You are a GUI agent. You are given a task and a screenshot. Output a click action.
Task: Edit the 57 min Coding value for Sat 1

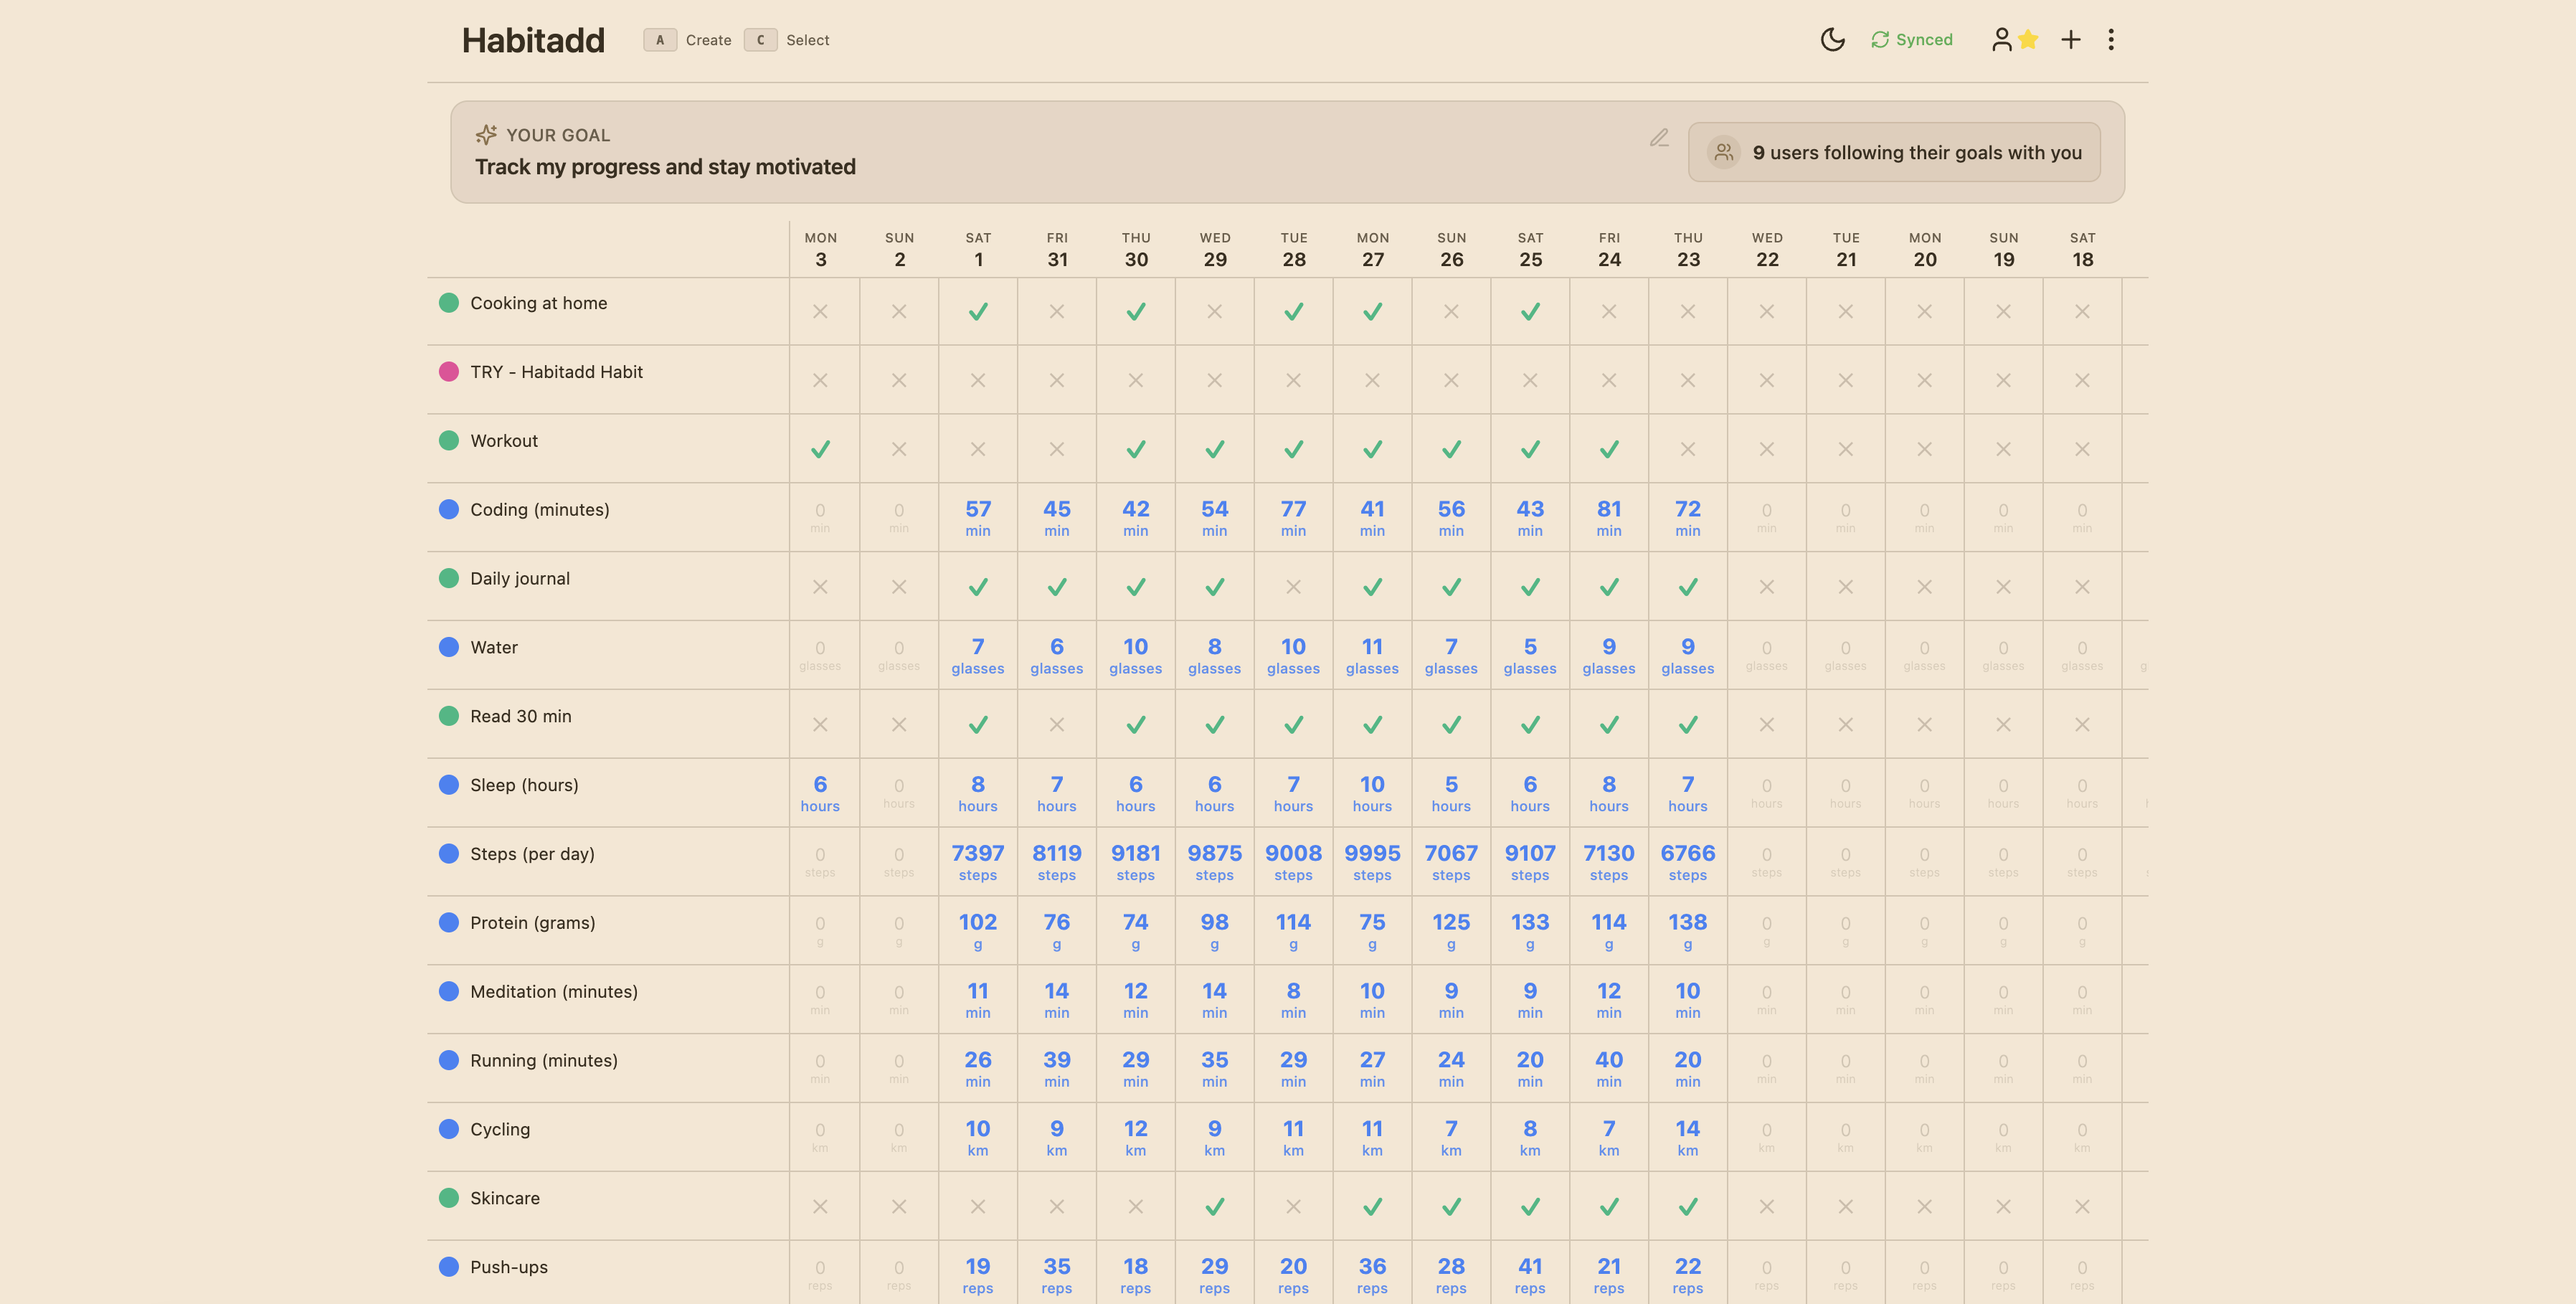pyautogui.click(x=977, y=517)
